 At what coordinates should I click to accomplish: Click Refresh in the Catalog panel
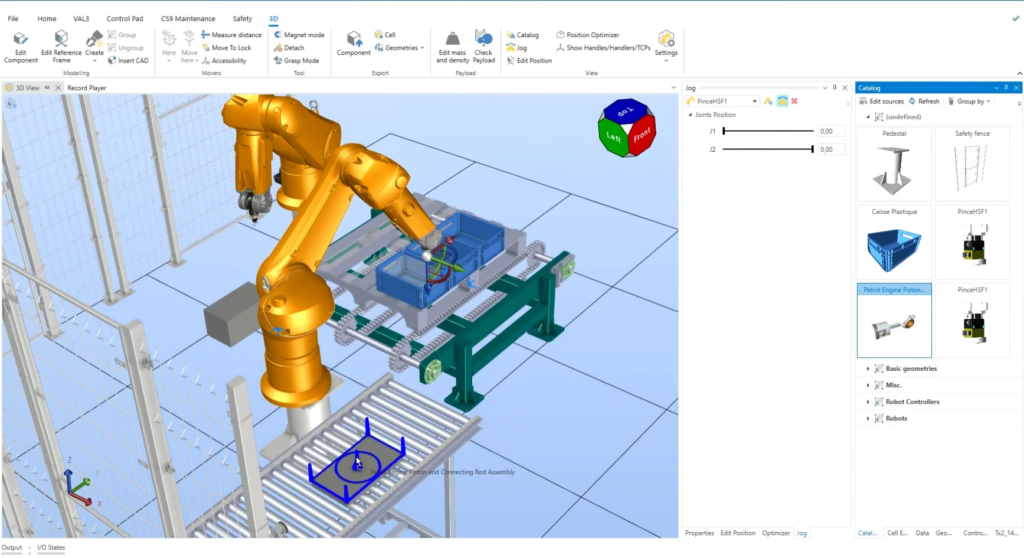click(x=923, y=101)
